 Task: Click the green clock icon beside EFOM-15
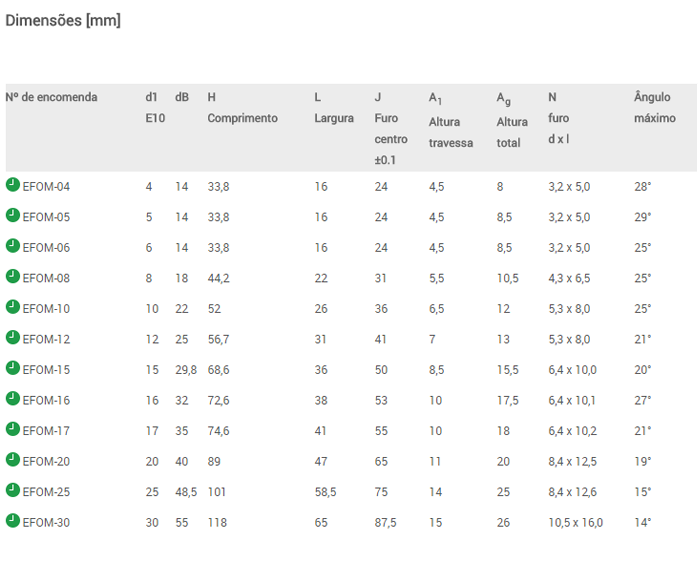(x=13, y=368)
